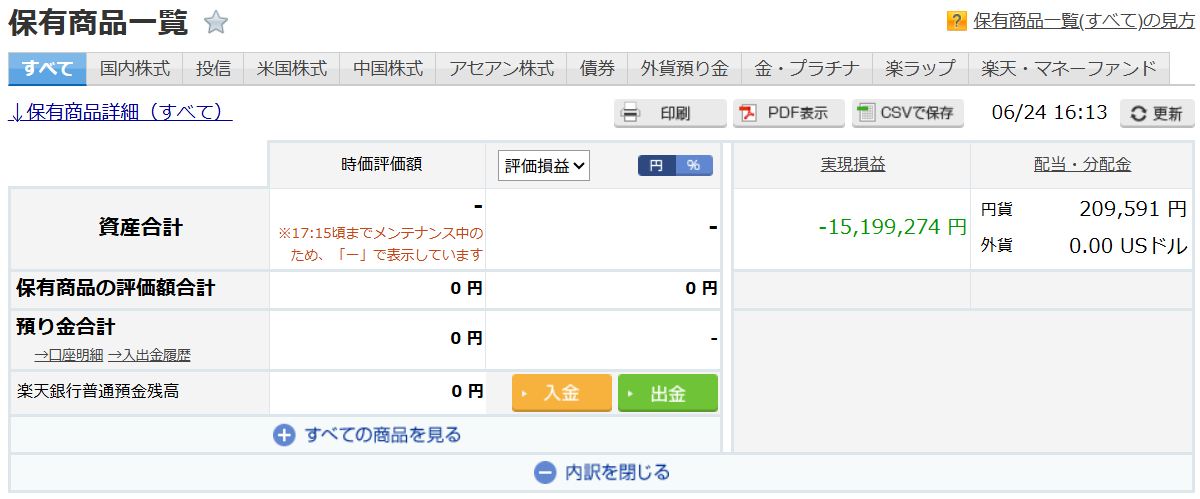Viewport: 1200px width, 499px height.
Task: Open the 投信 tab
Action: coord(213,69)
